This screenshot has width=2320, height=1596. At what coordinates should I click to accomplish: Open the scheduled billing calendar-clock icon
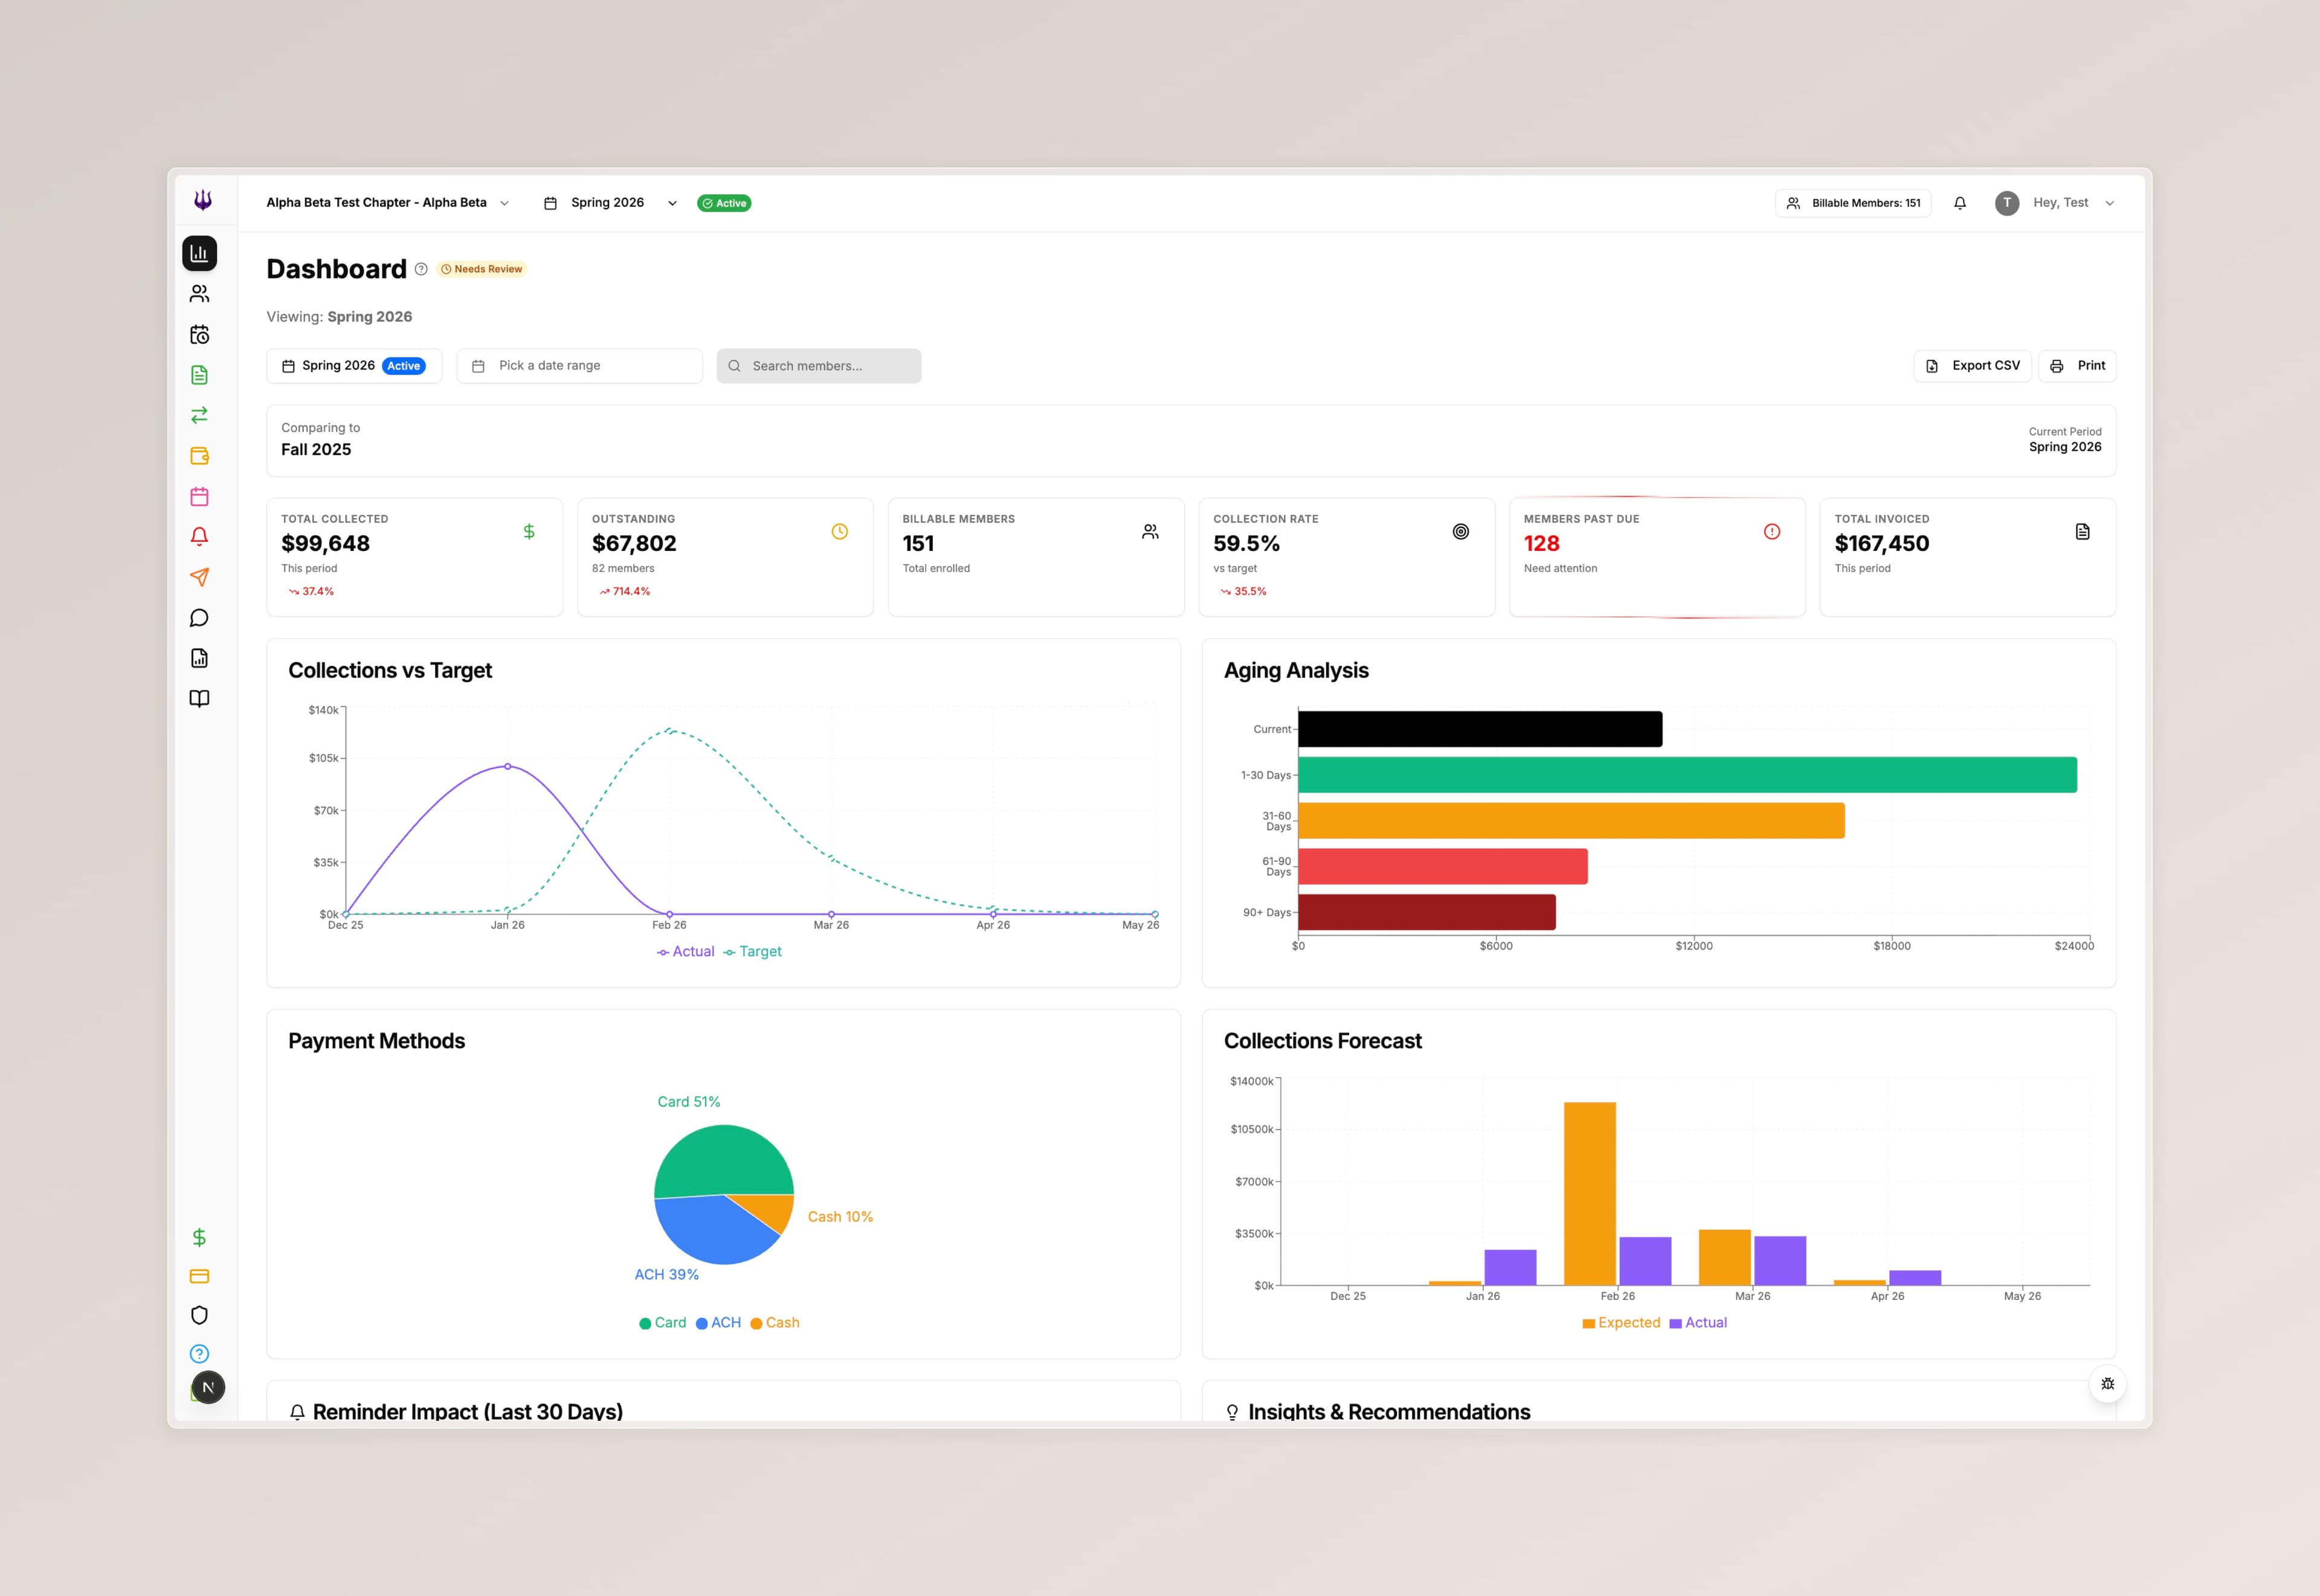click(x=199, y=334)
